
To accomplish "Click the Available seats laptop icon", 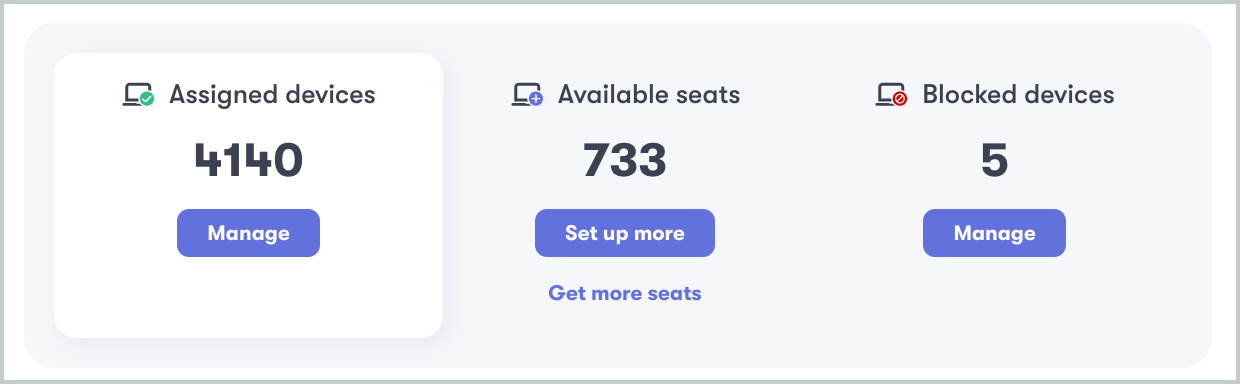I will (527, 96).
